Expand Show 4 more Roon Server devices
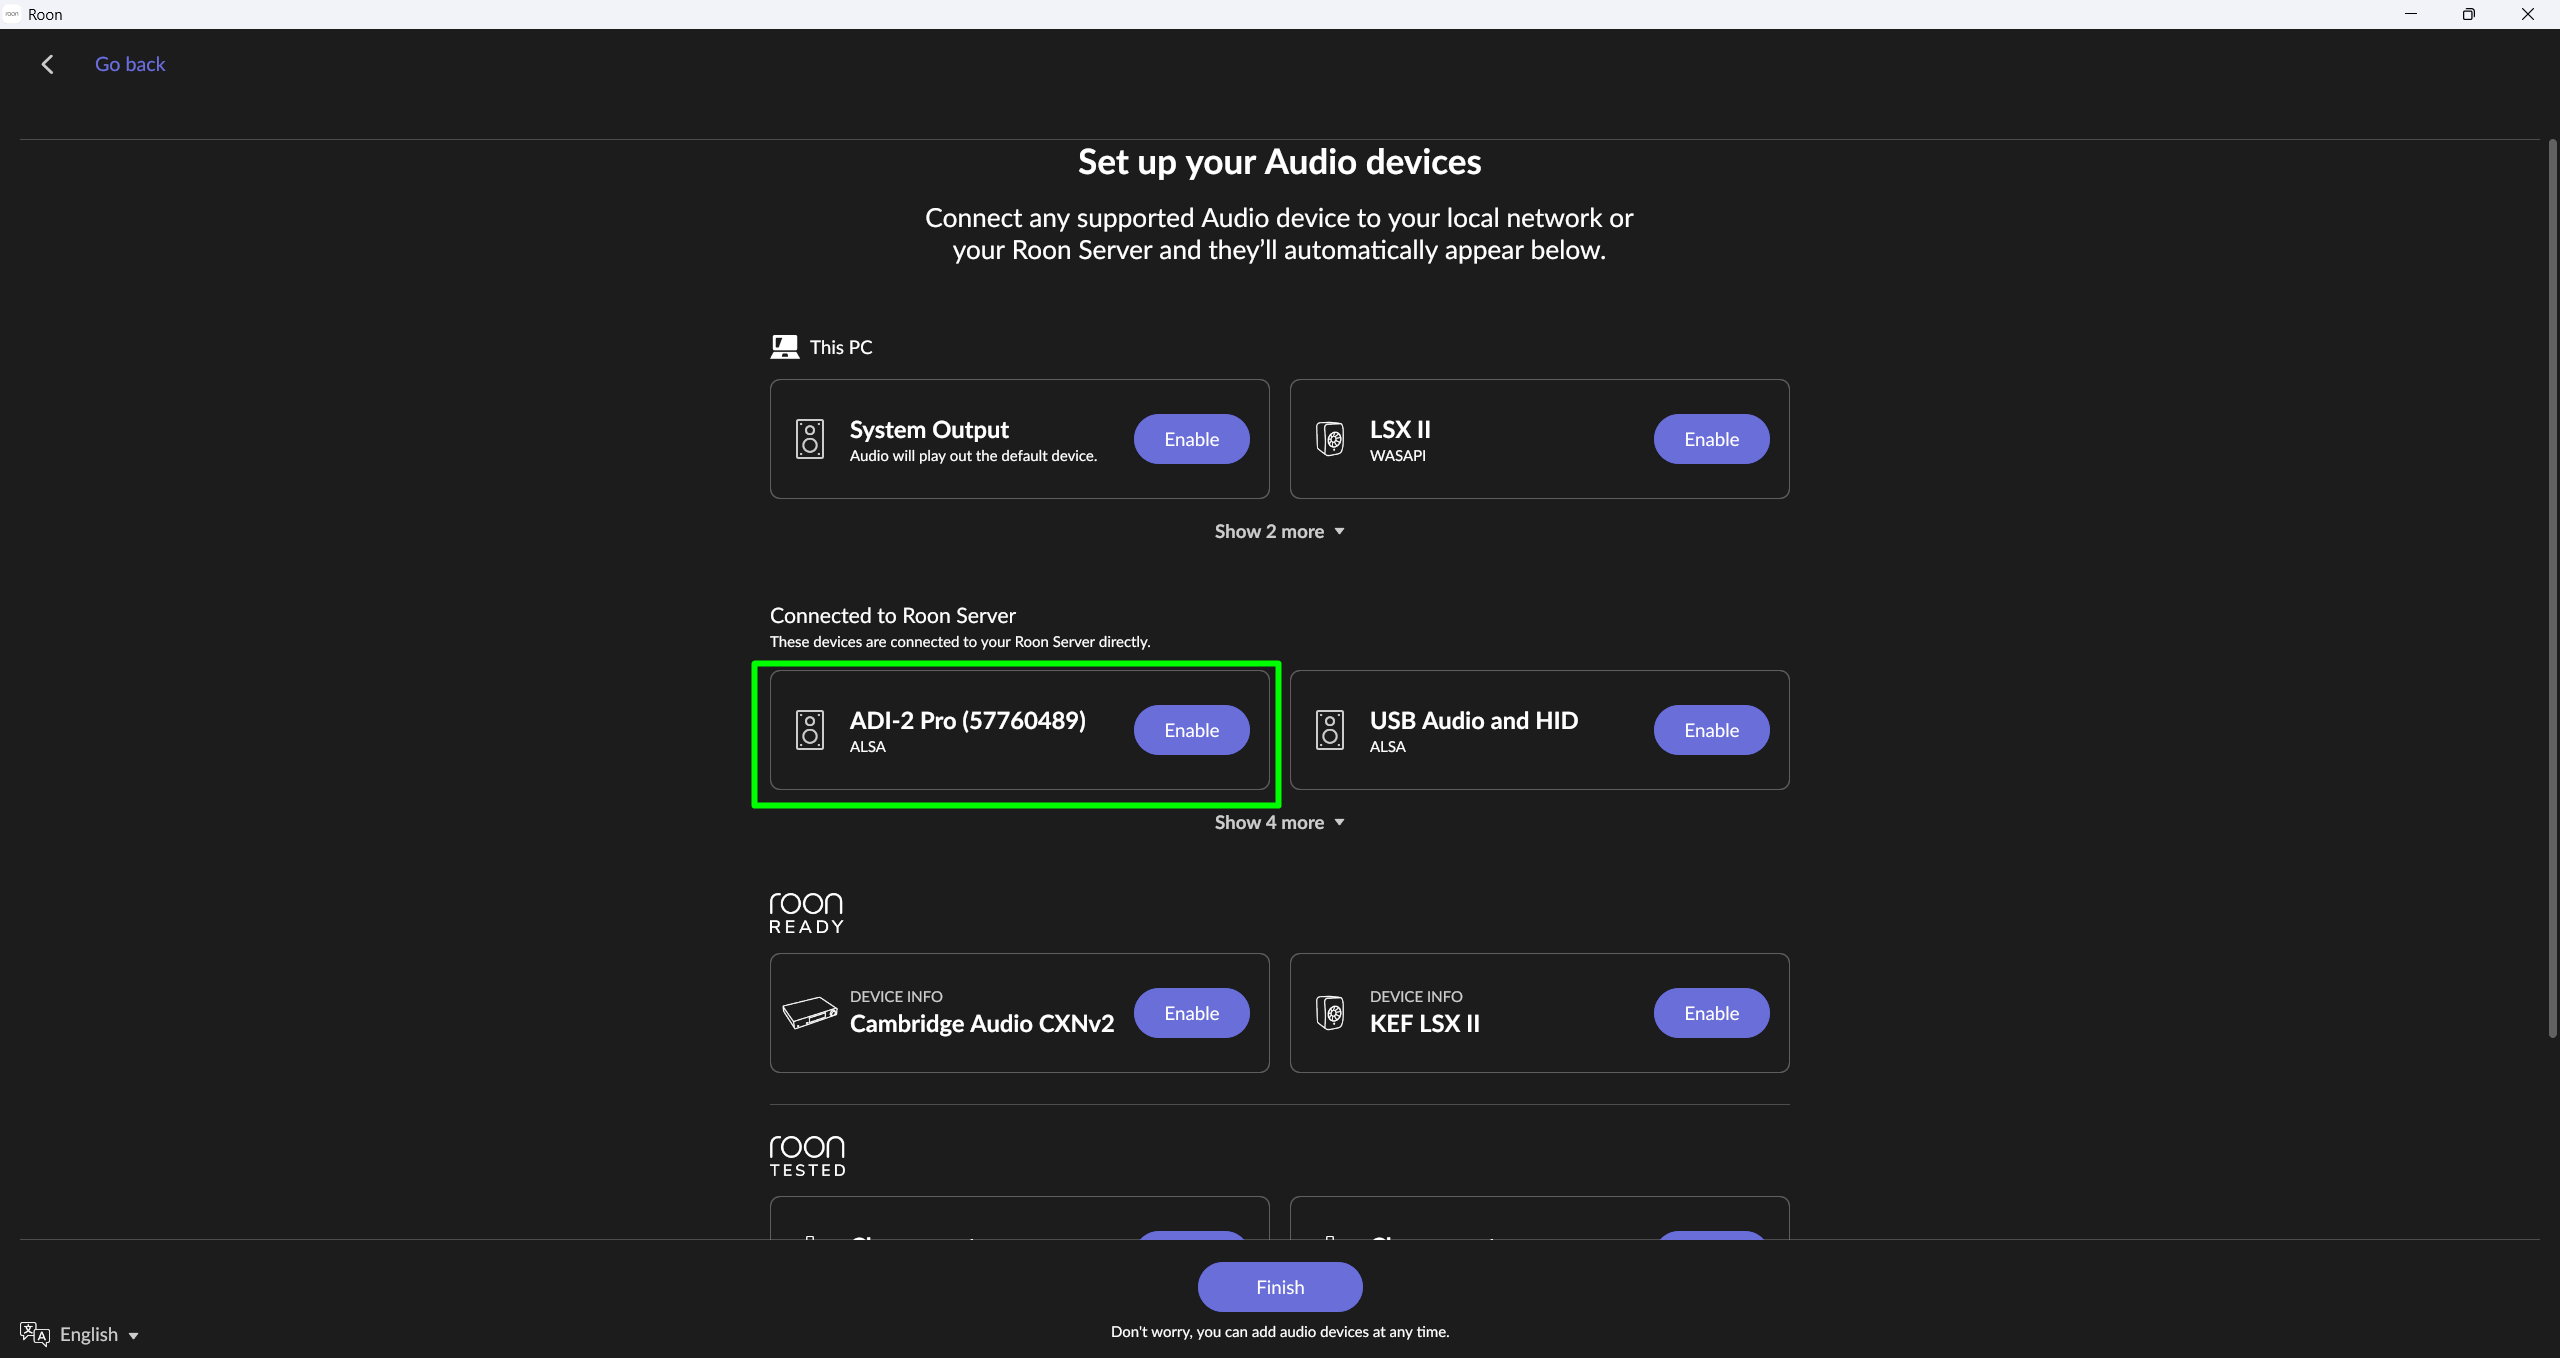The width and height of the screenshot is (2560, 1358). 1279,823
